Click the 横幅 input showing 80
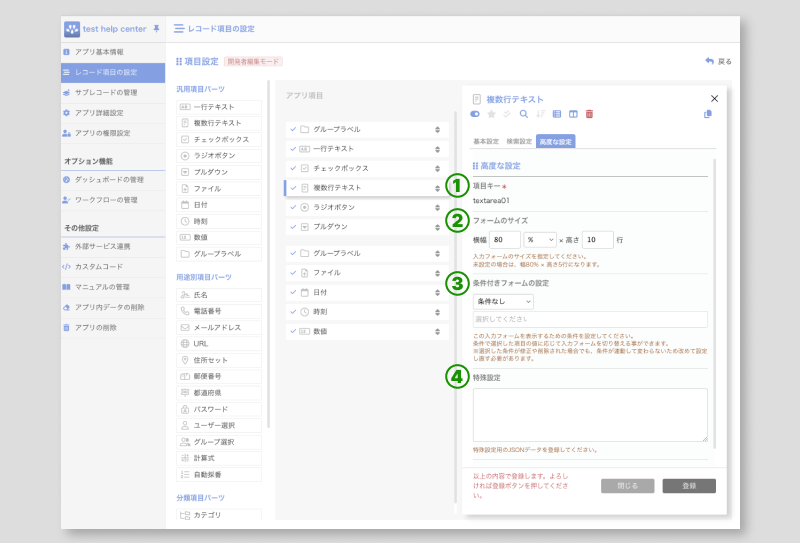 tap(505, 240)
